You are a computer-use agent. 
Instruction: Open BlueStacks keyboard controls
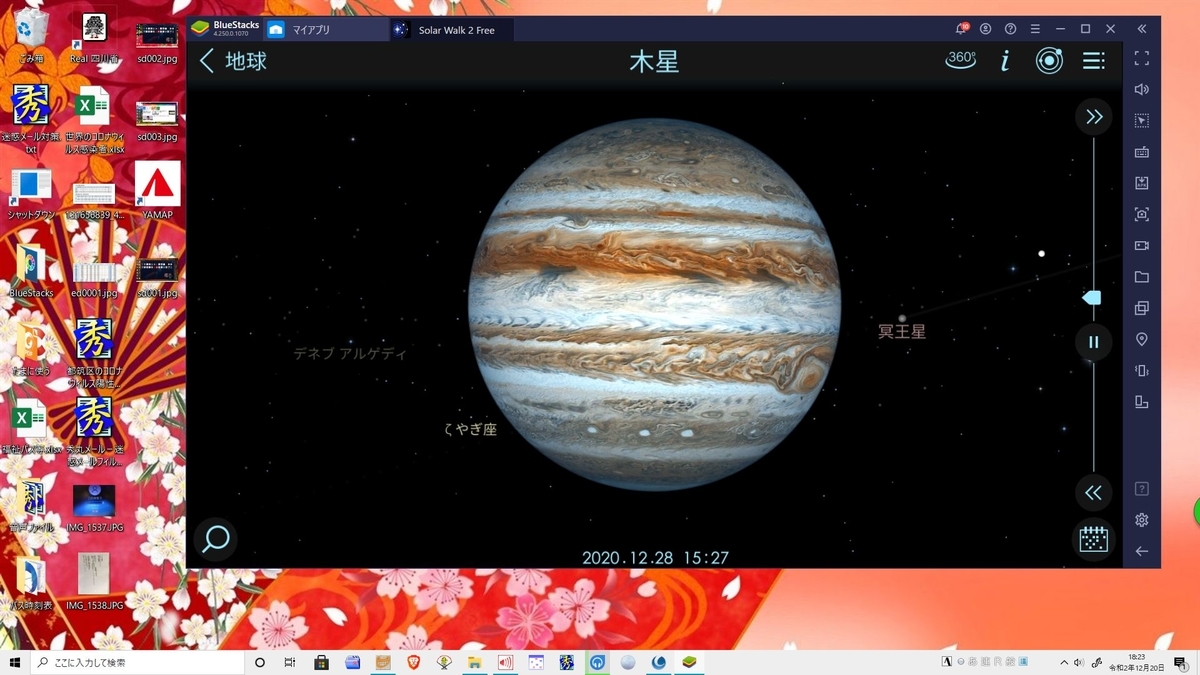pos(1141,152)
